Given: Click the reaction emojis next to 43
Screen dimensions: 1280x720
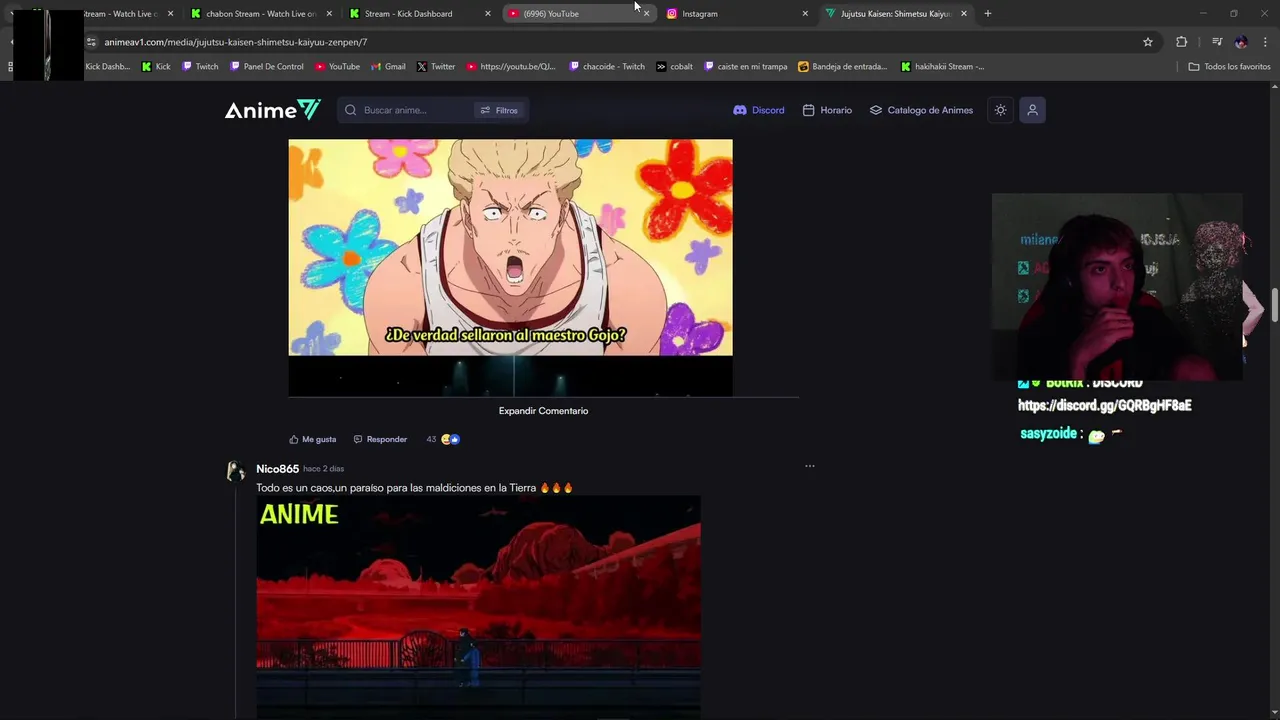Looking at the screenshot, I should point(450,439).
